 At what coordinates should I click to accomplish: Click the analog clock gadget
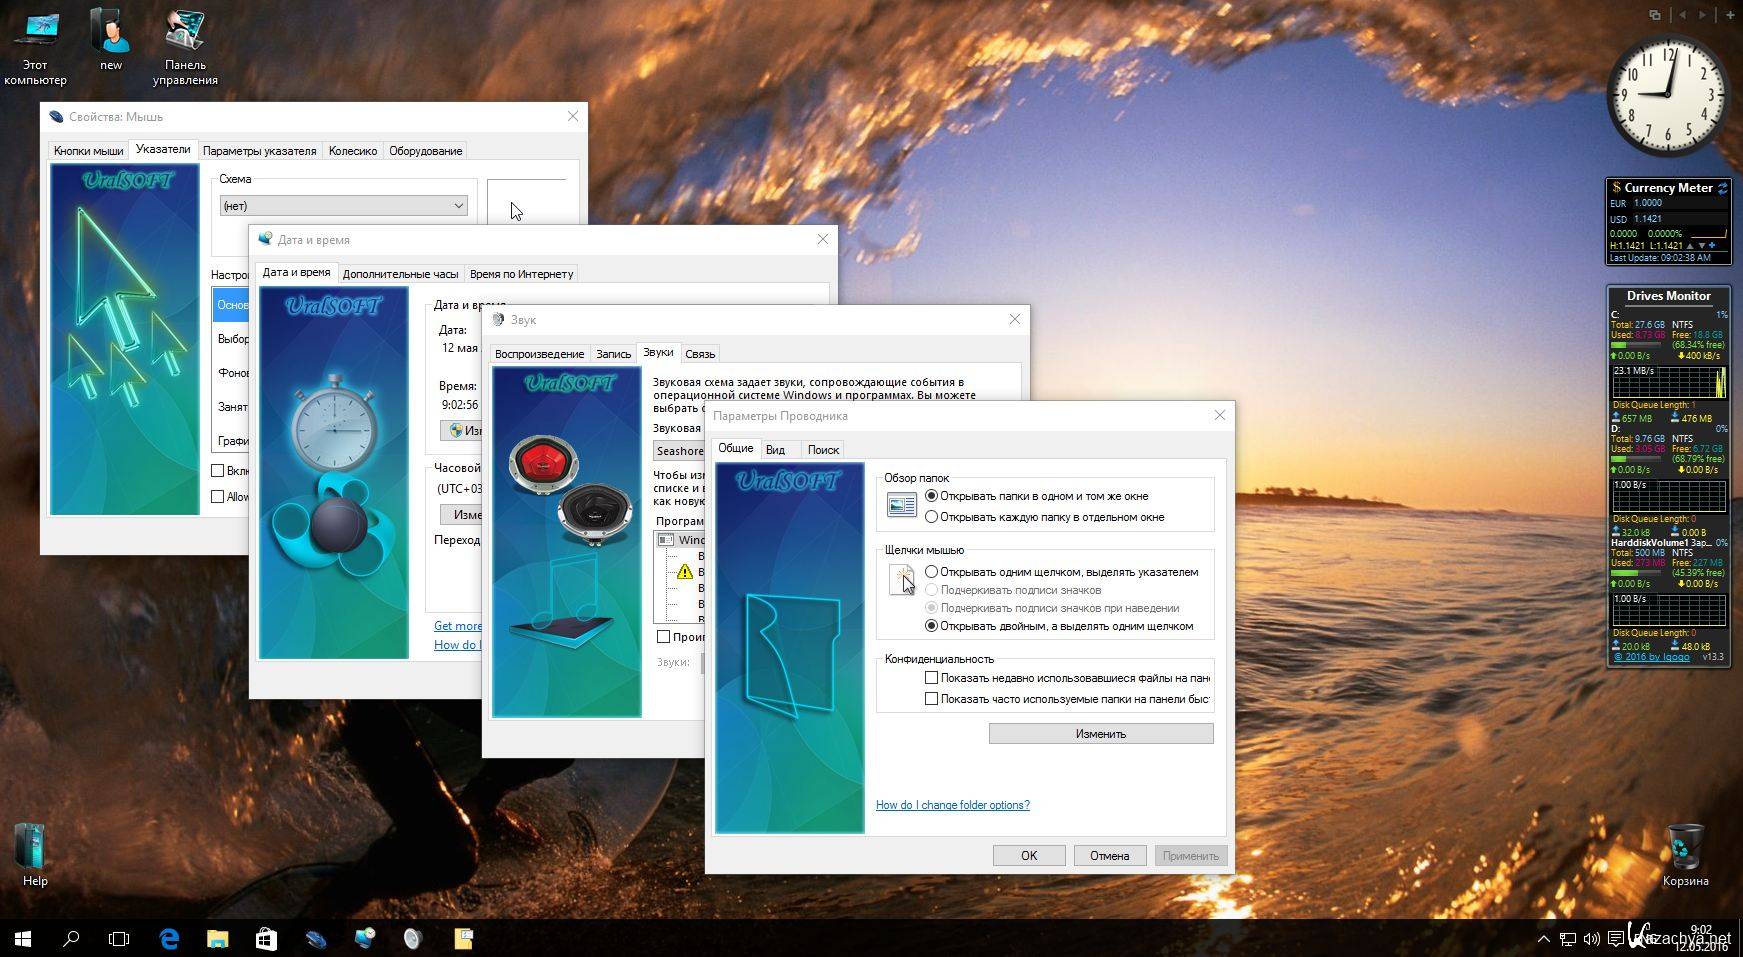point(1668,96)
